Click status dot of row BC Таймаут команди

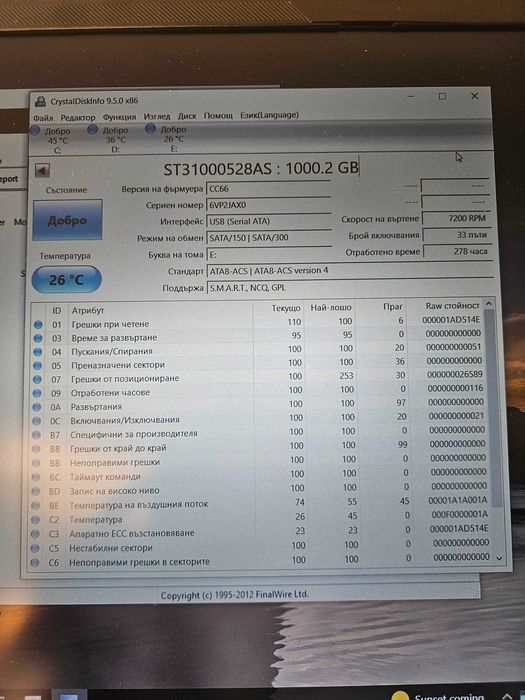[36, 477]
